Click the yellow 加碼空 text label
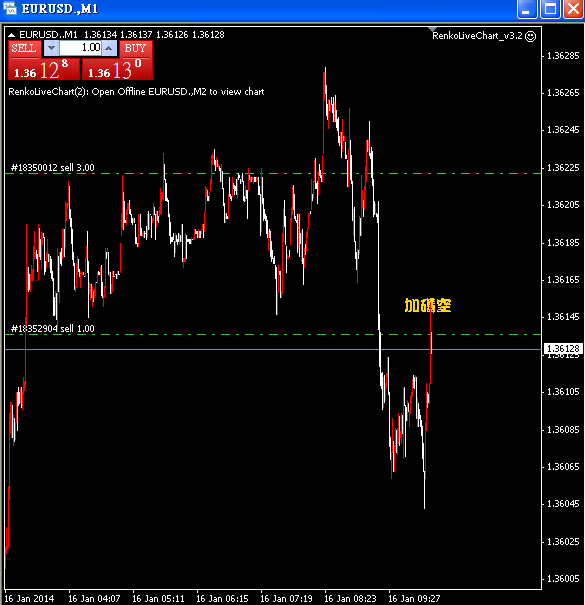 [x=428, y=306]
